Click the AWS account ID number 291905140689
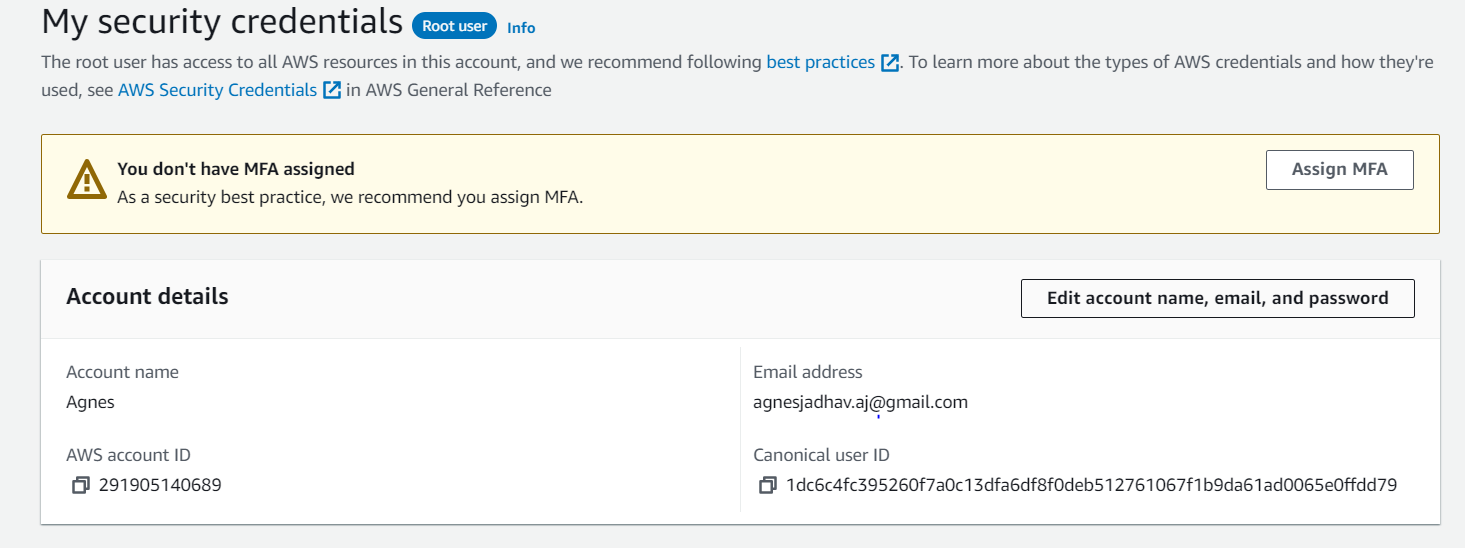The height and width of the screenshot is (548, 1465). 160,486
